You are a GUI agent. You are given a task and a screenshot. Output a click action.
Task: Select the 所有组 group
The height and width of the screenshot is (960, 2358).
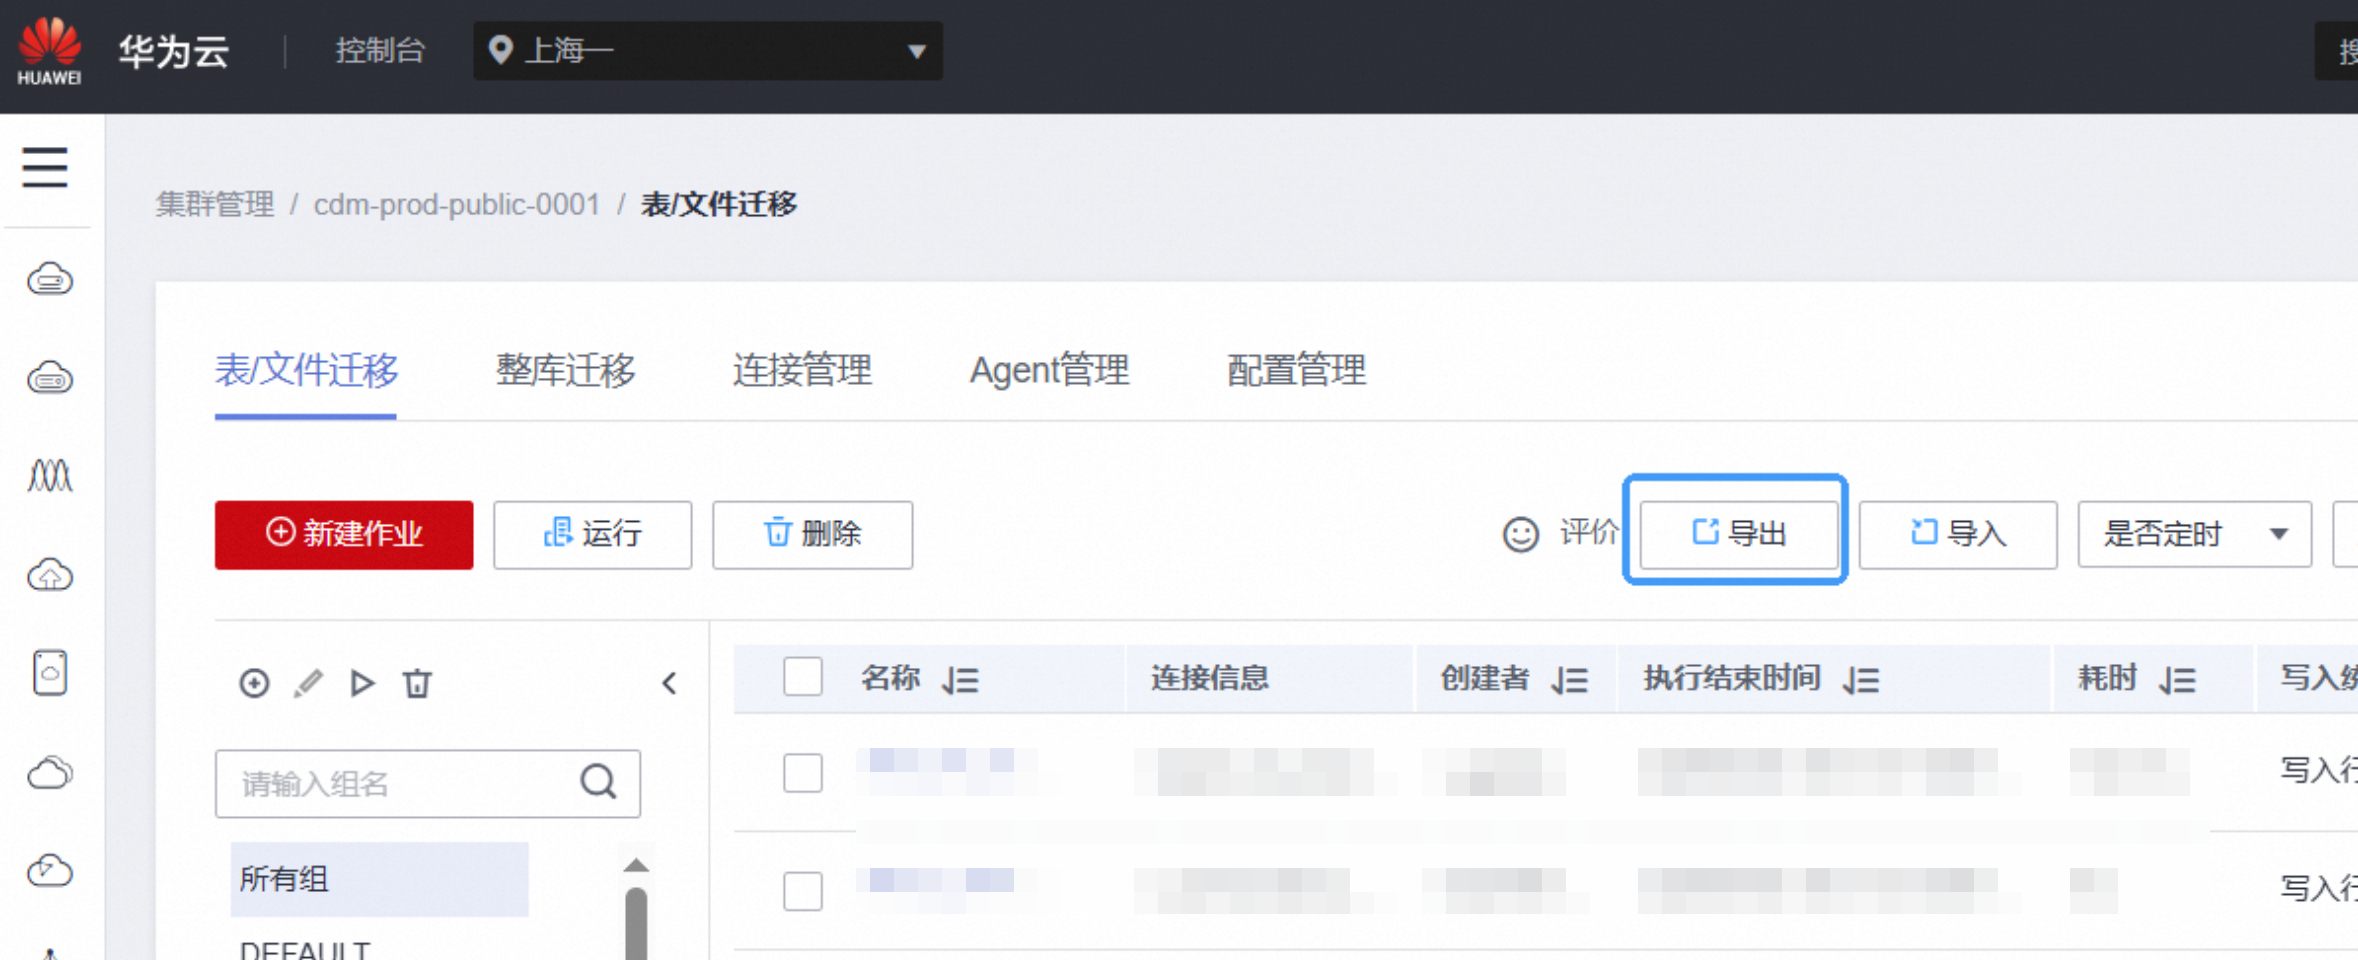coord(379,879)
